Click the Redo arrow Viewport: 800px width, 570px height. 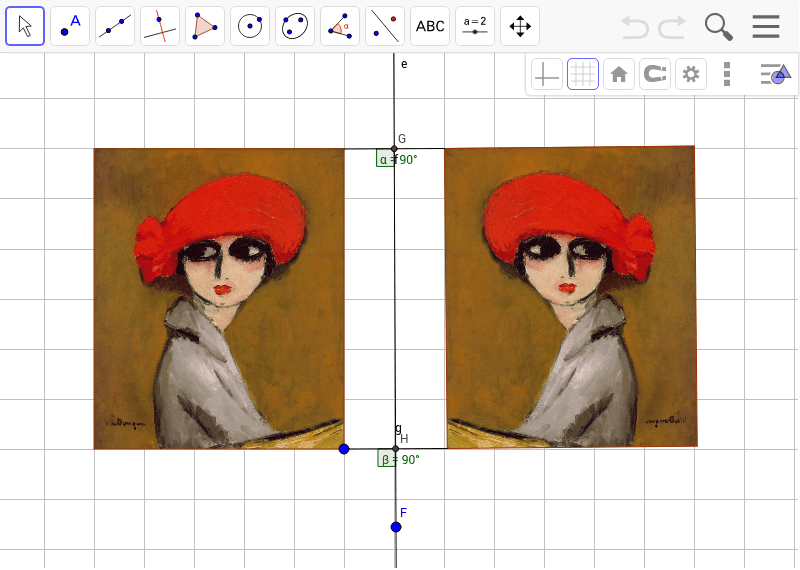(x=671, y=27)
